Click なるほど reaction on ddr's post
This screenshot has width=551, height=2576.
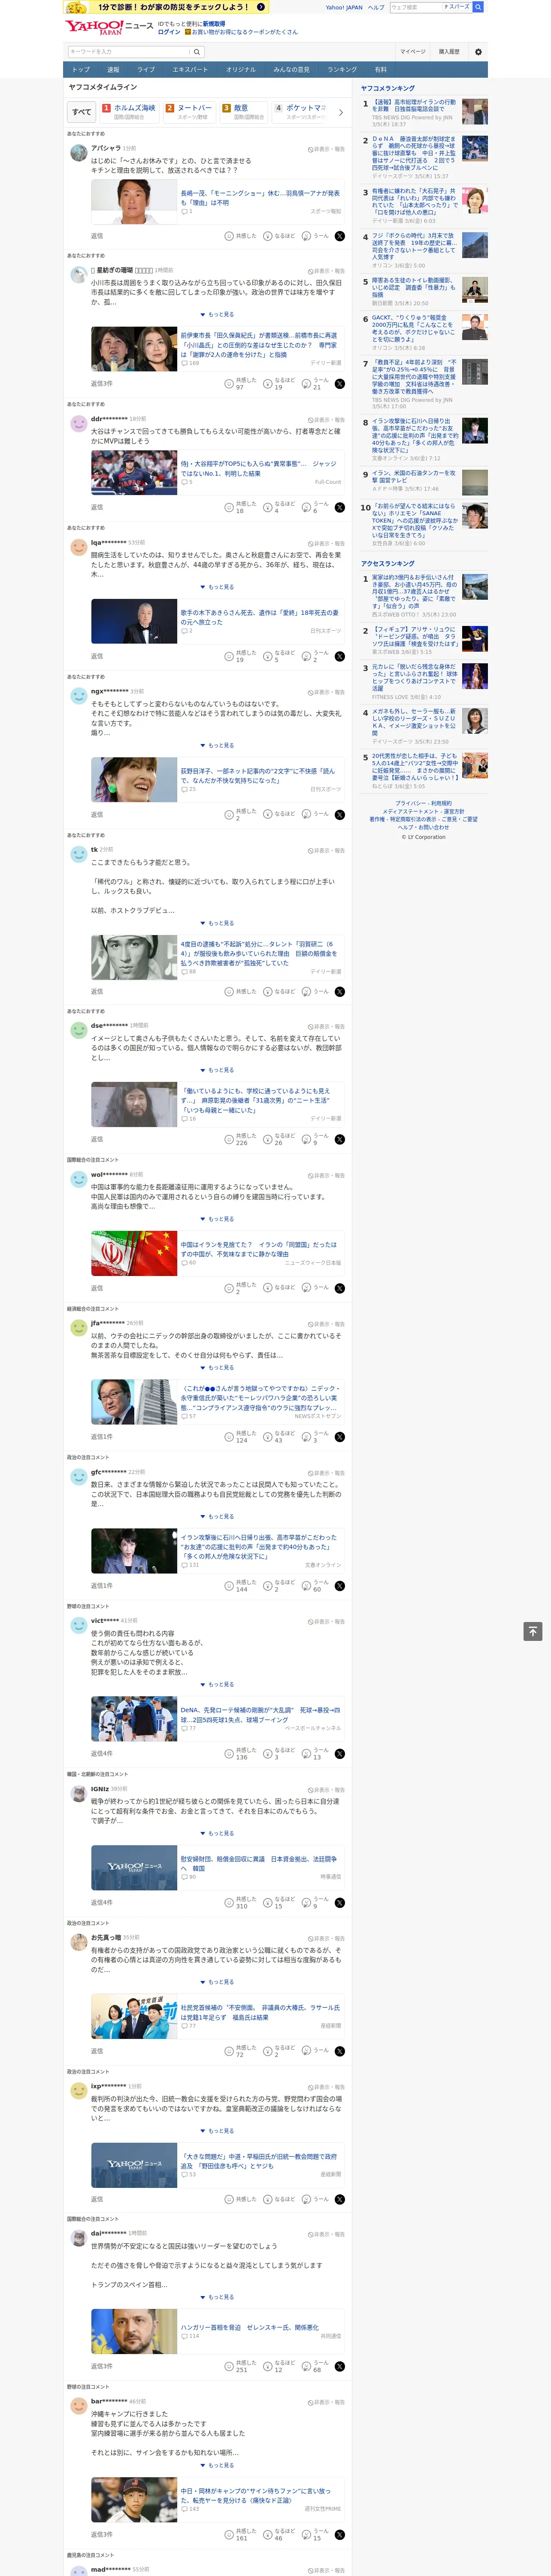279,508
